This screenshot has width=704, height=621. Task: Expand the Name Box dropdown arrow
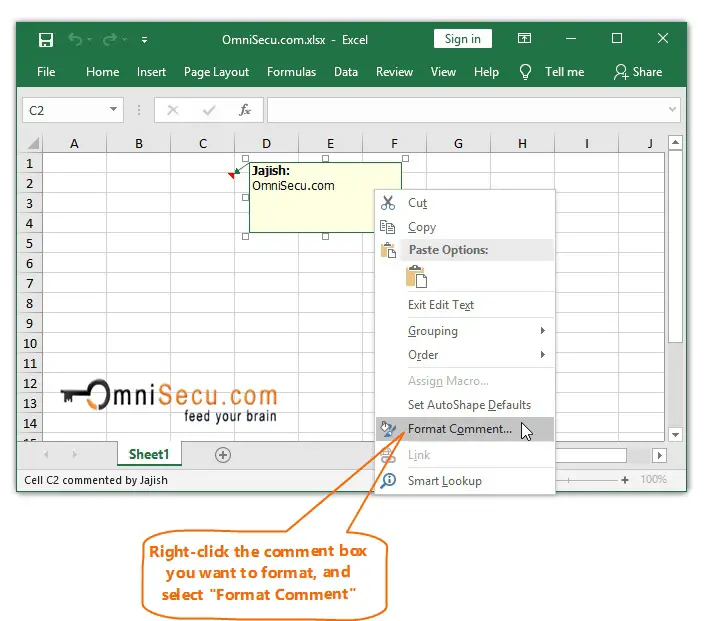(113, 110)
